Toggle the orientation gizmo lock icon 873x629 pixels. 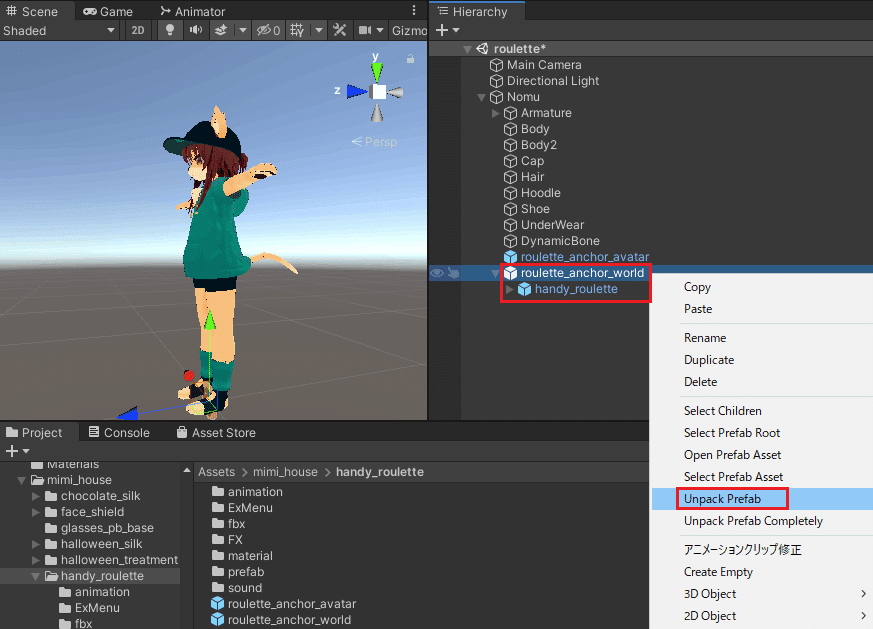(410, 58)
